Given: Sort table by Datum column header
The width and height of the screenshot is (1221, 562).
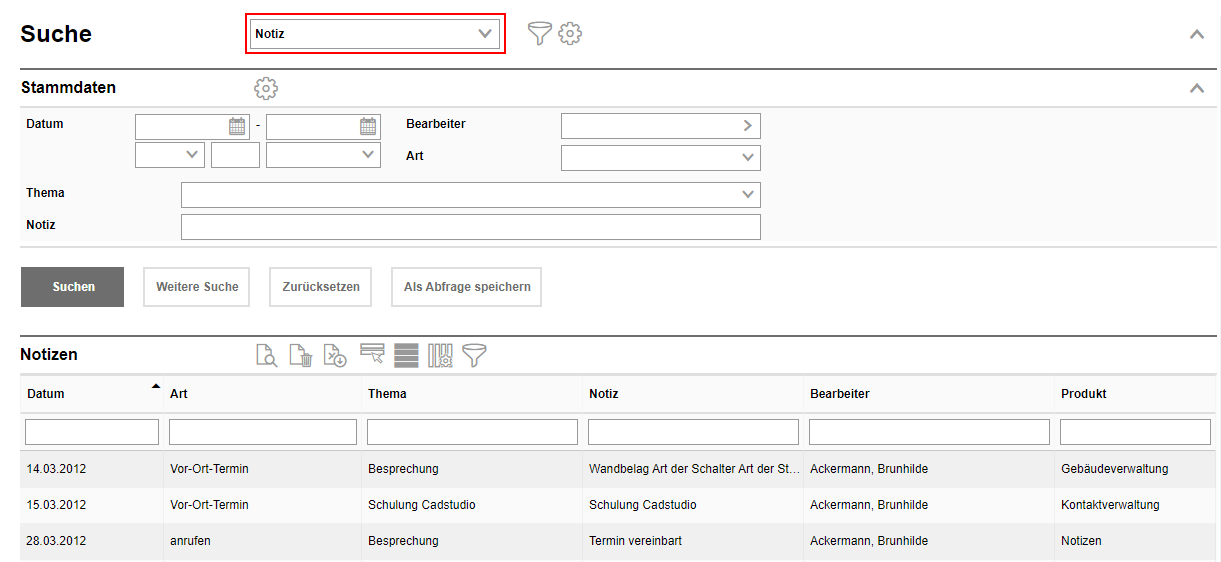Looking at the screenshot, I should coord(46,394).
